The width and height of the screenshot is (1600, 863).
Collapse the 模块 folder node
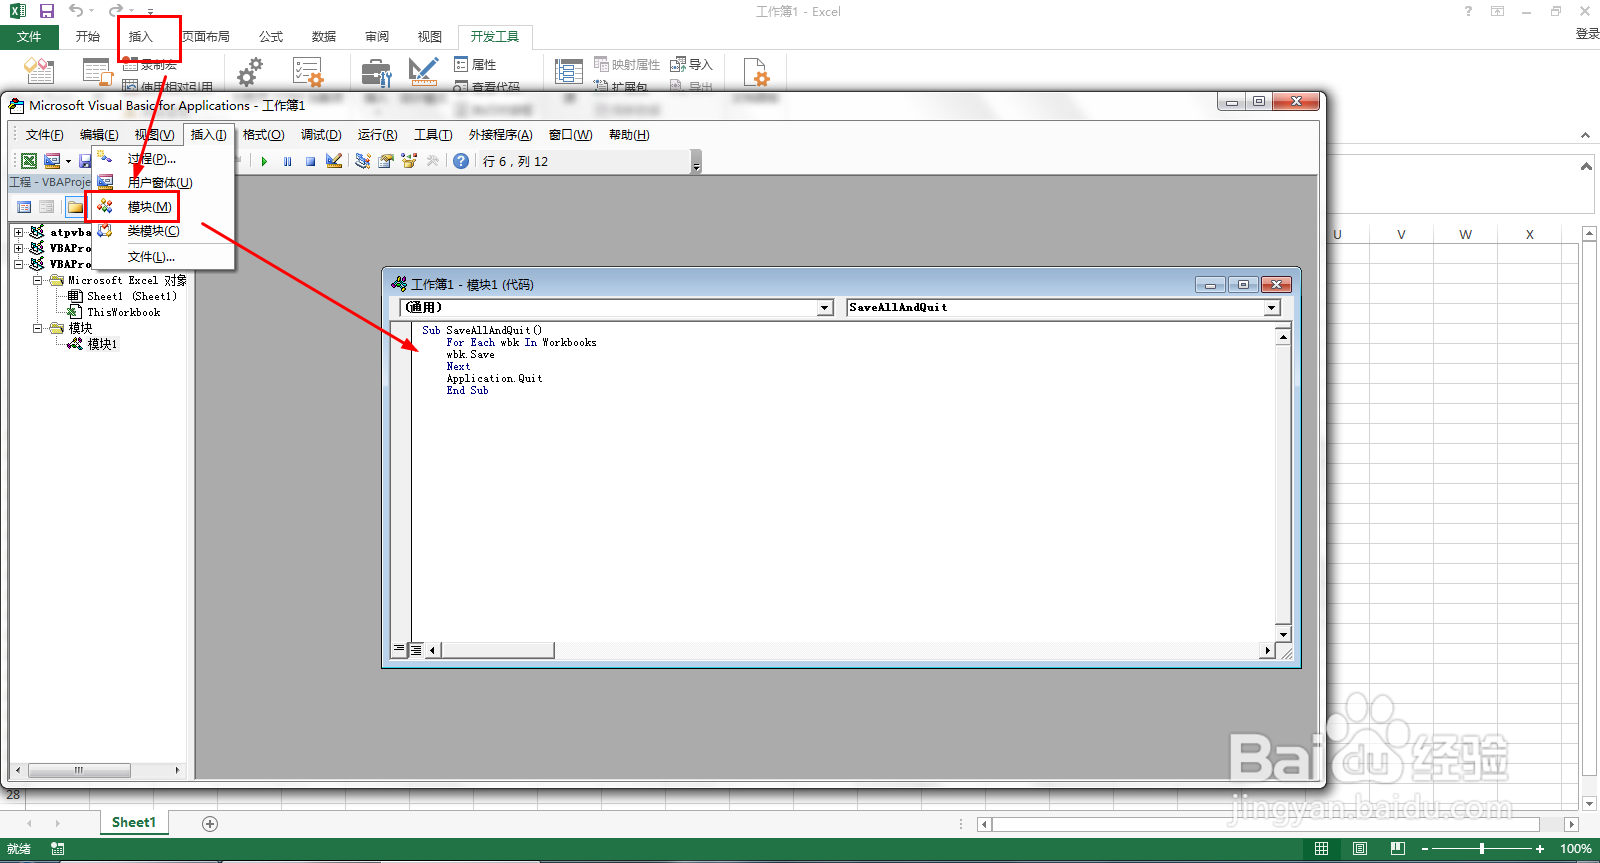point(37,328)
